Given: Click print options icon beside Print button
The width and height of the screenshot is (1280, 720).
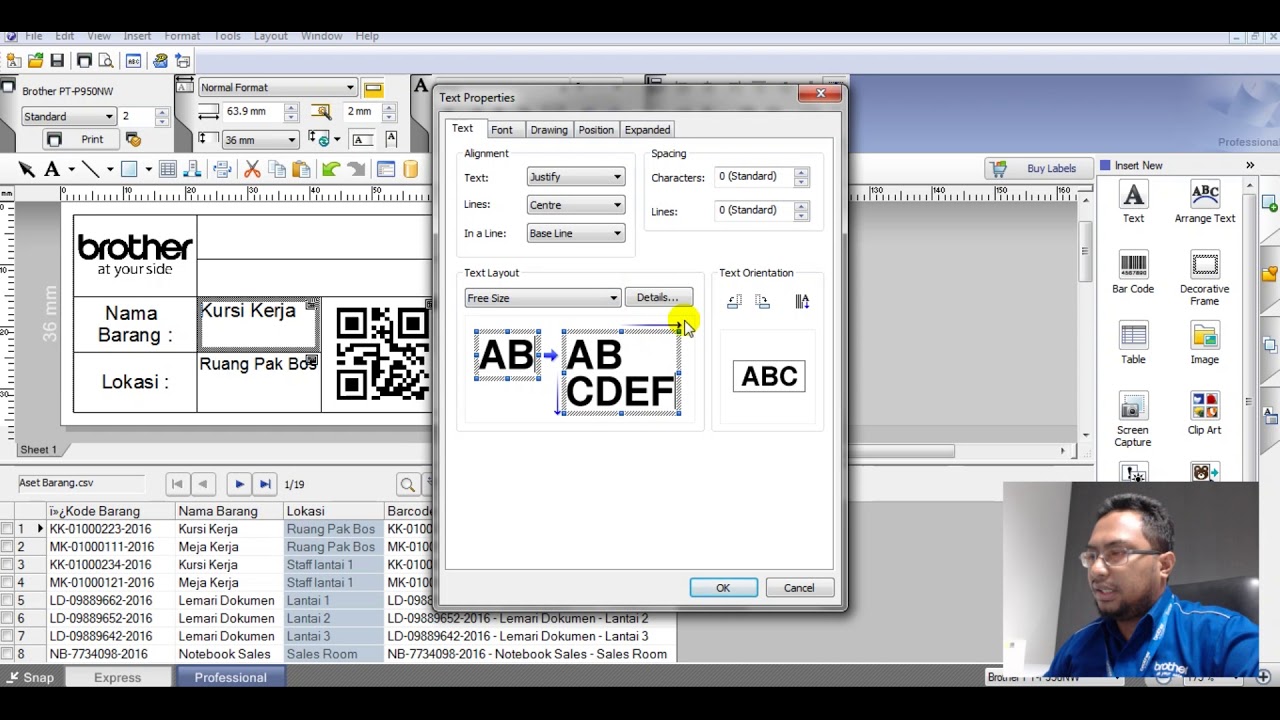Looking at the screenshot, I should point(133,139).
